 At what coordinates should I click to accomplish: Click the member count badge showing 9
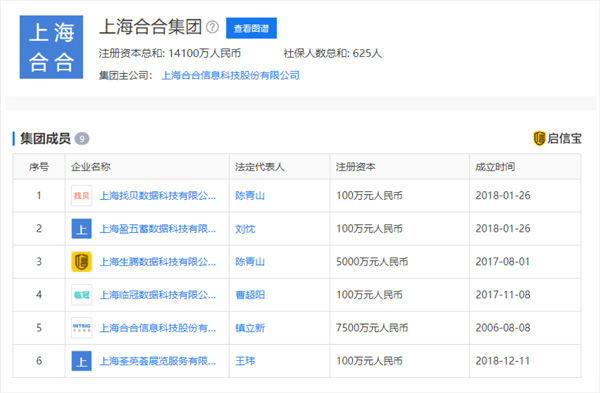82,139
